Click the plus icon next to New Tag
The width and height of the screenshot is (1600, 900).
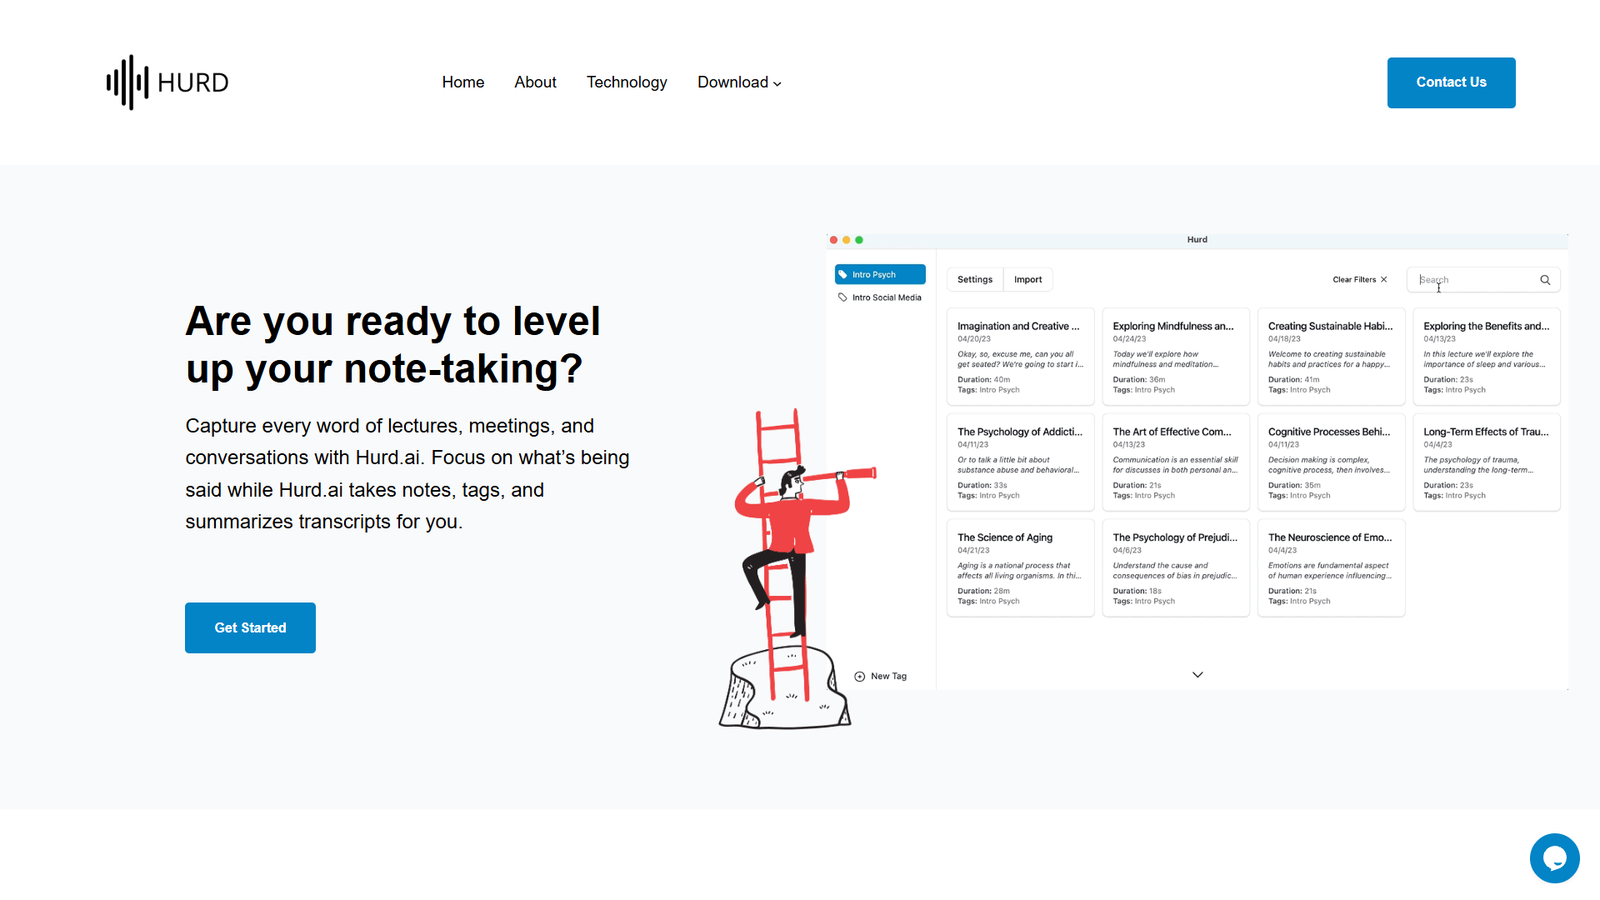[x=859, y=677]
